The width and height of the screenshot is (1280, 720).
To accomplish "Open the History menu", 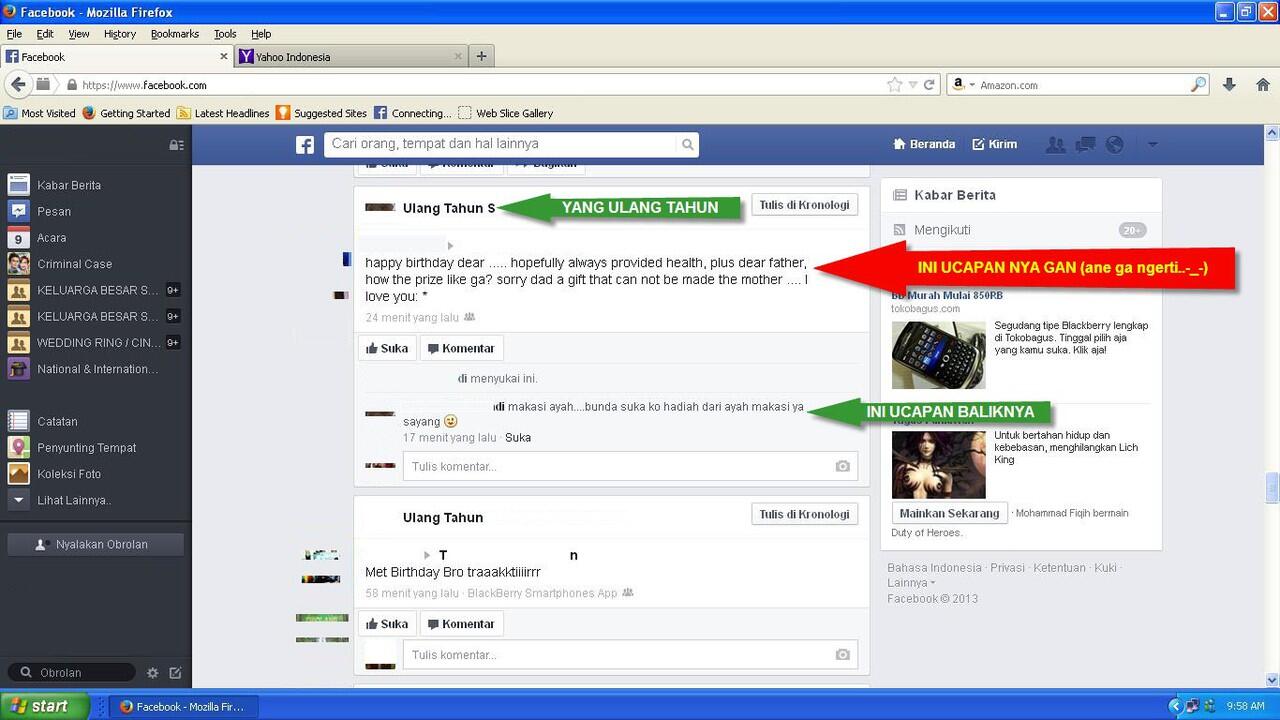I will [x=119, y=34].
